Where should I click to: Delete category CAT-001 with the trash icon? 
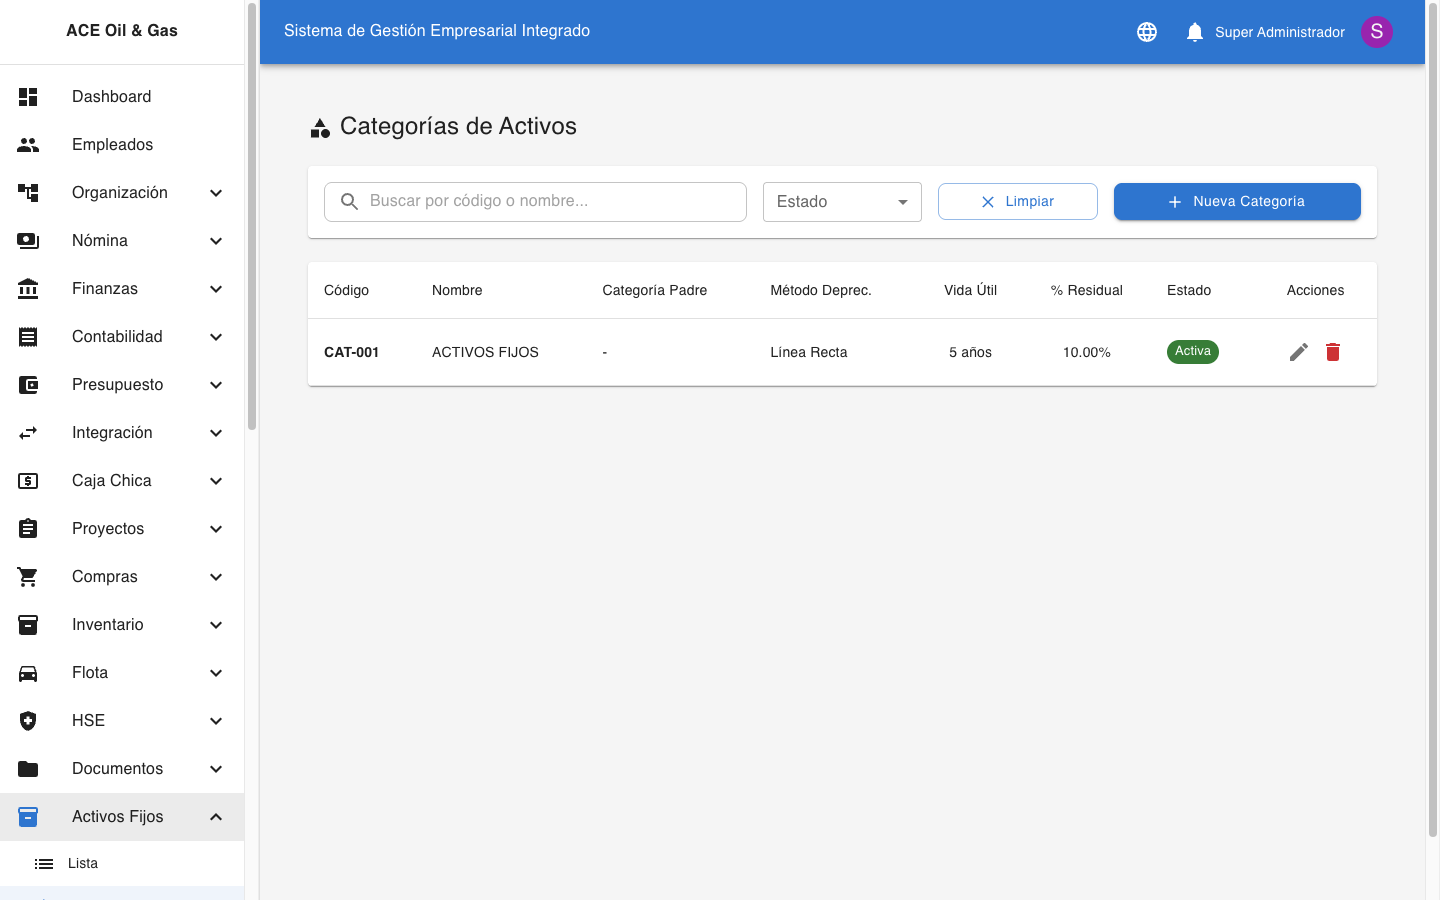1333,352
